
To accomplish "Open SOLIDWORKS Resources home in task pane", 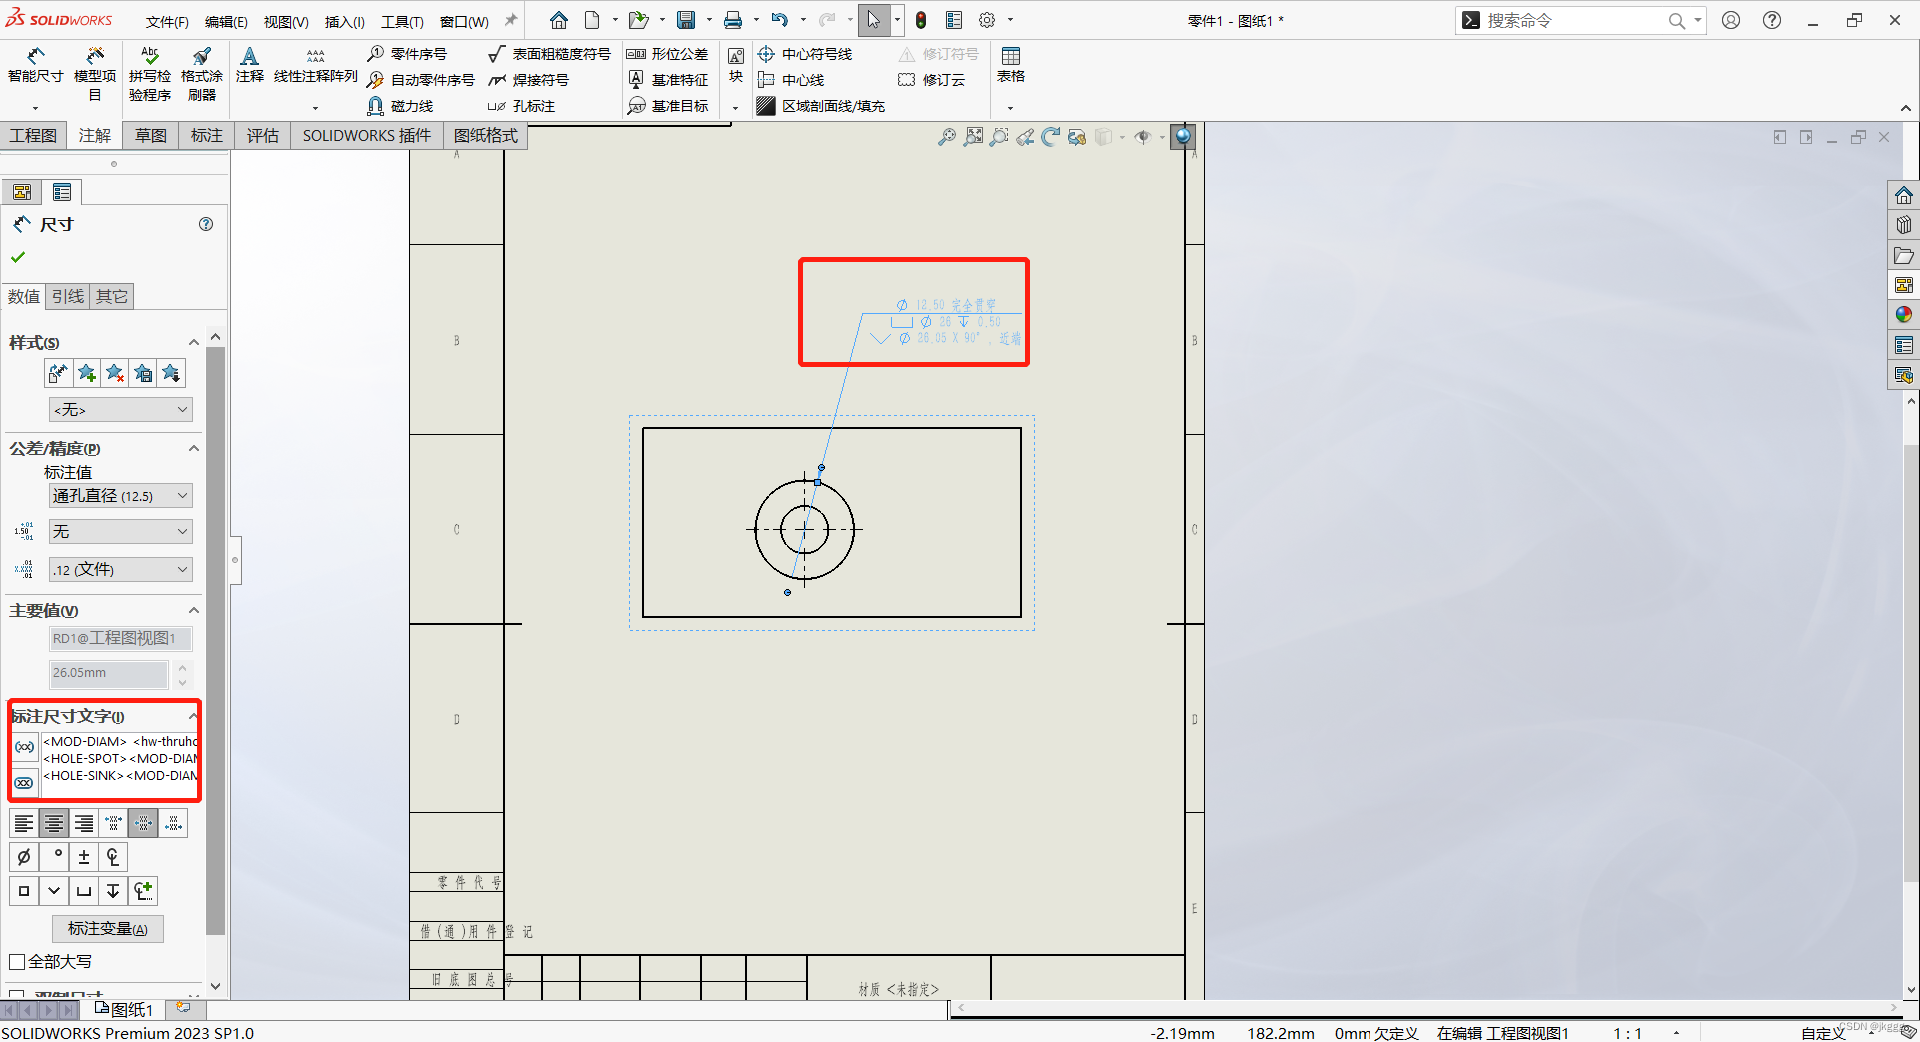I will click(1903, 195).
